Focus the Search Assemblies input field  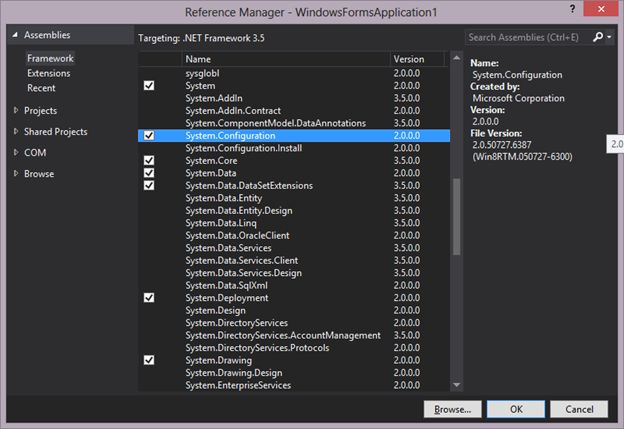[527, 37]
